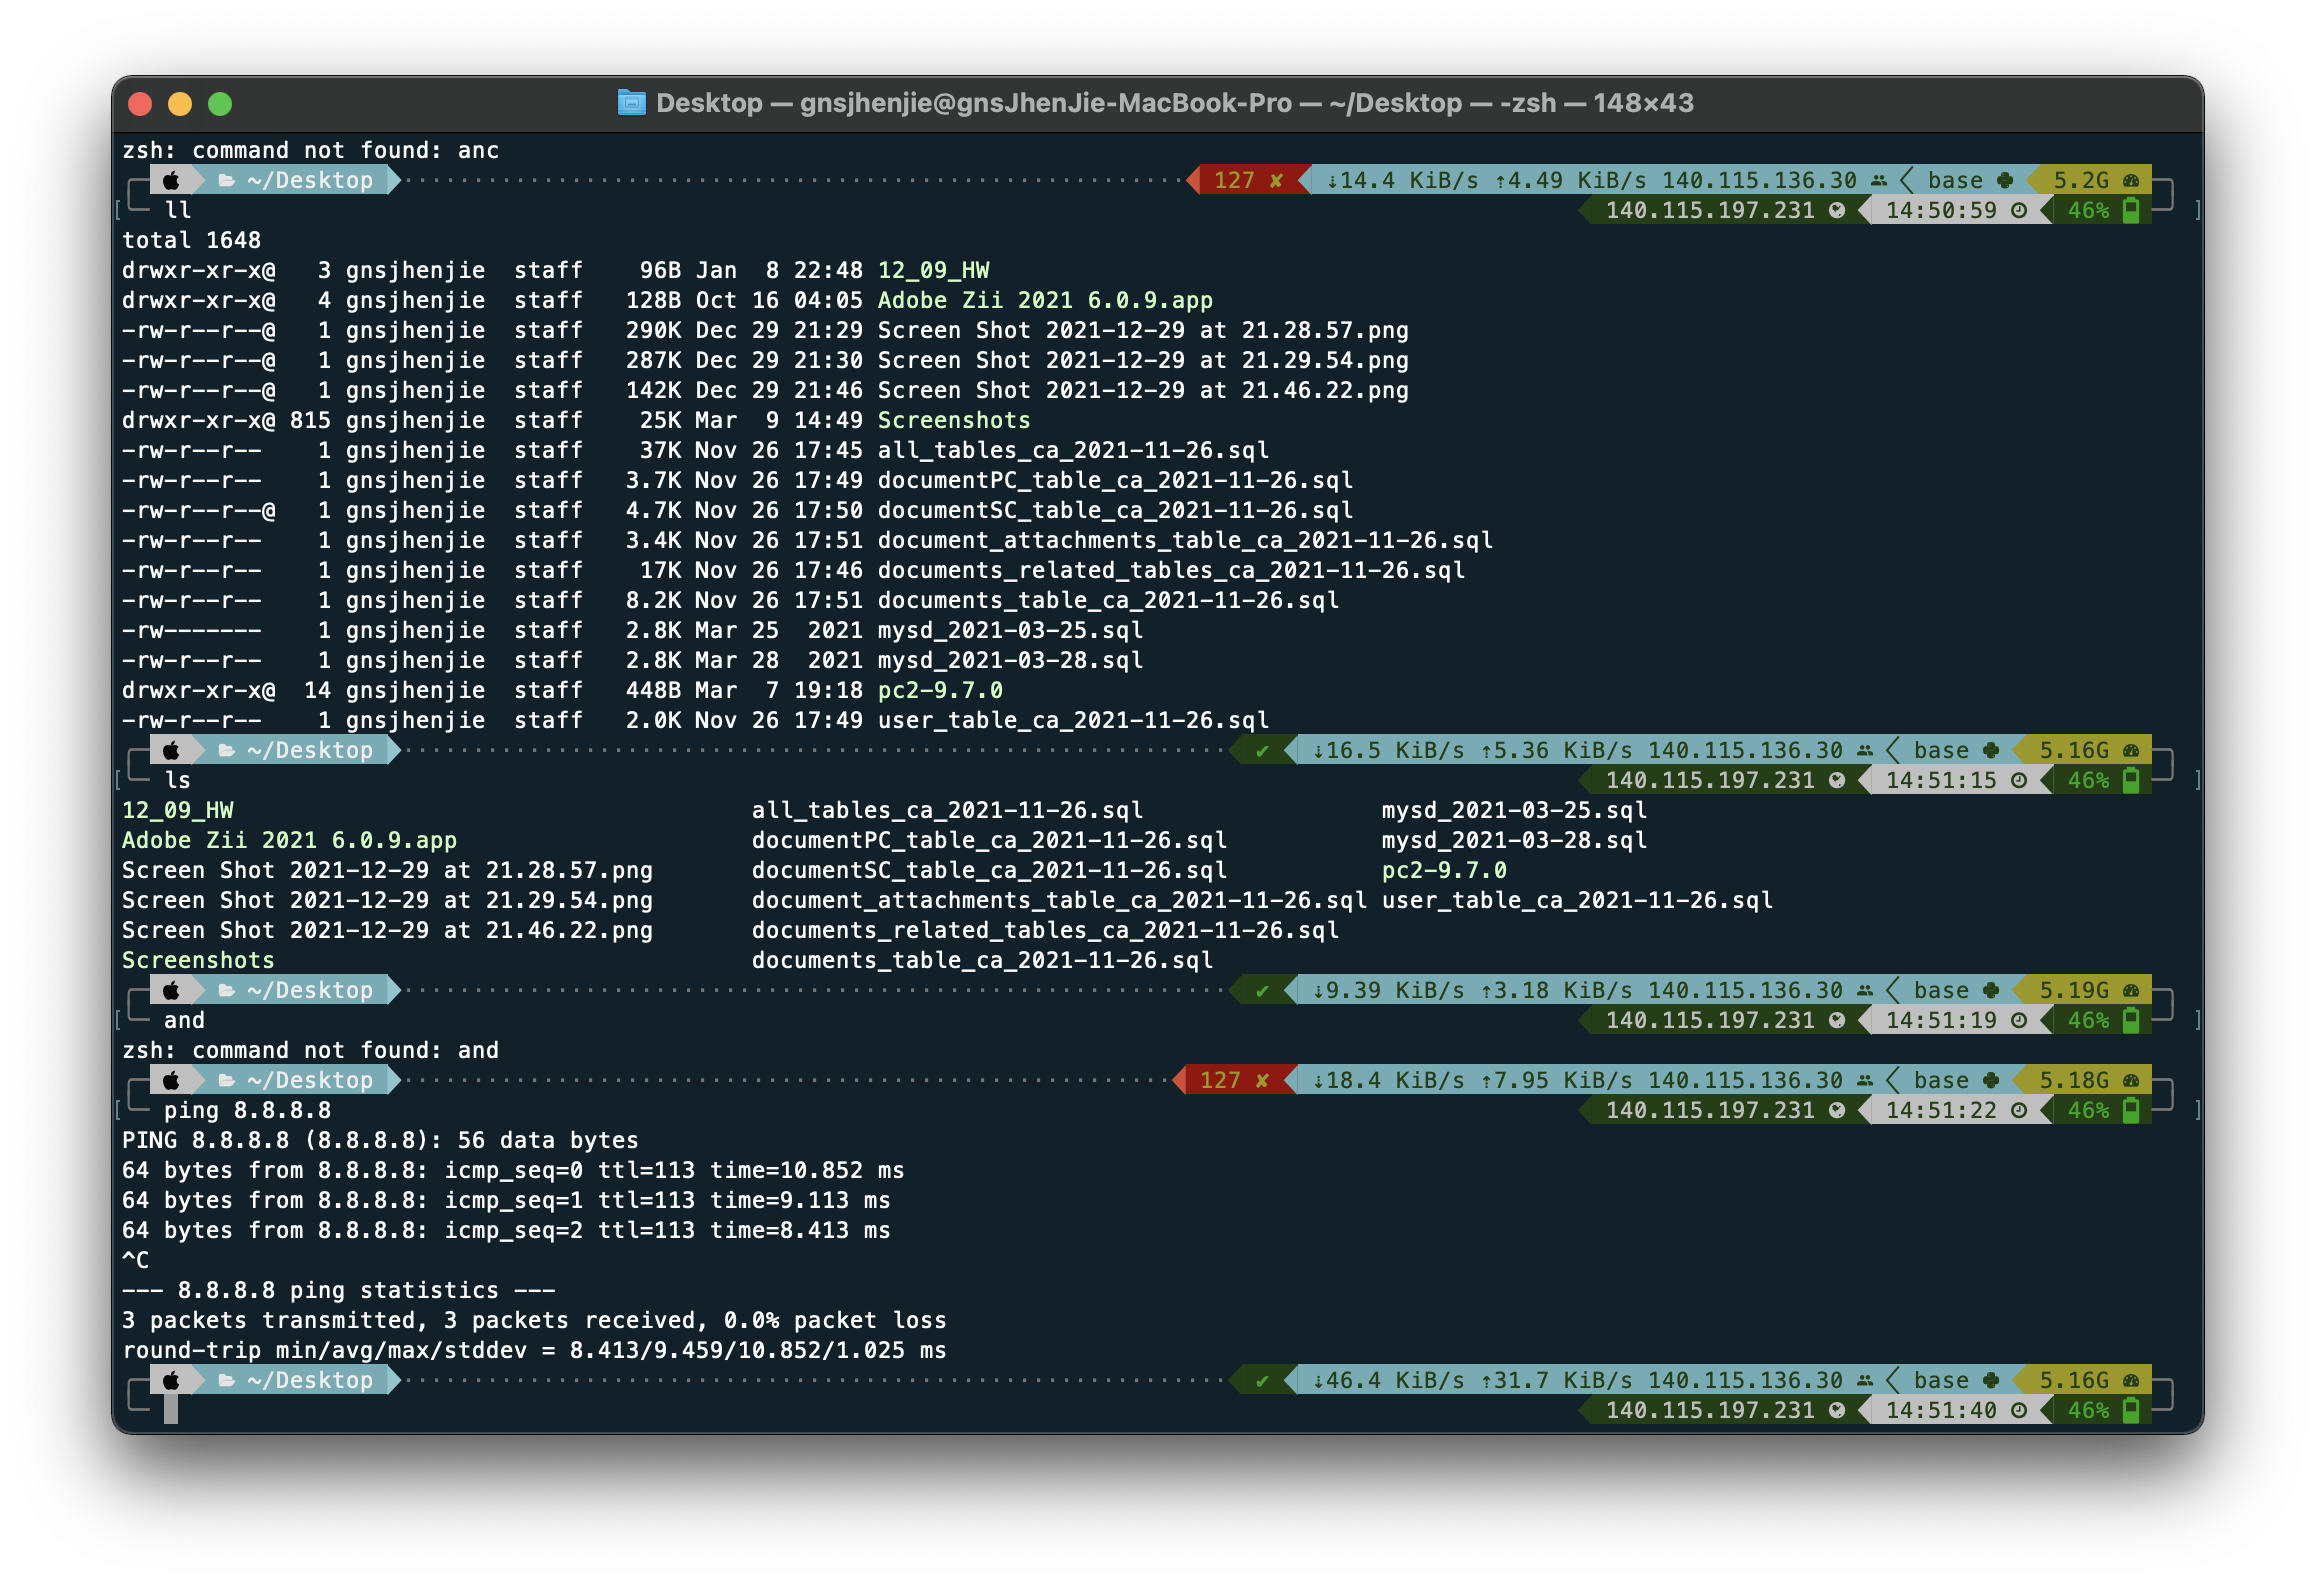The width and height of the screenshot is (2316, 1582).
Task: Click the Apple logo in the first prompt segment
Action: tap(172, 180)
